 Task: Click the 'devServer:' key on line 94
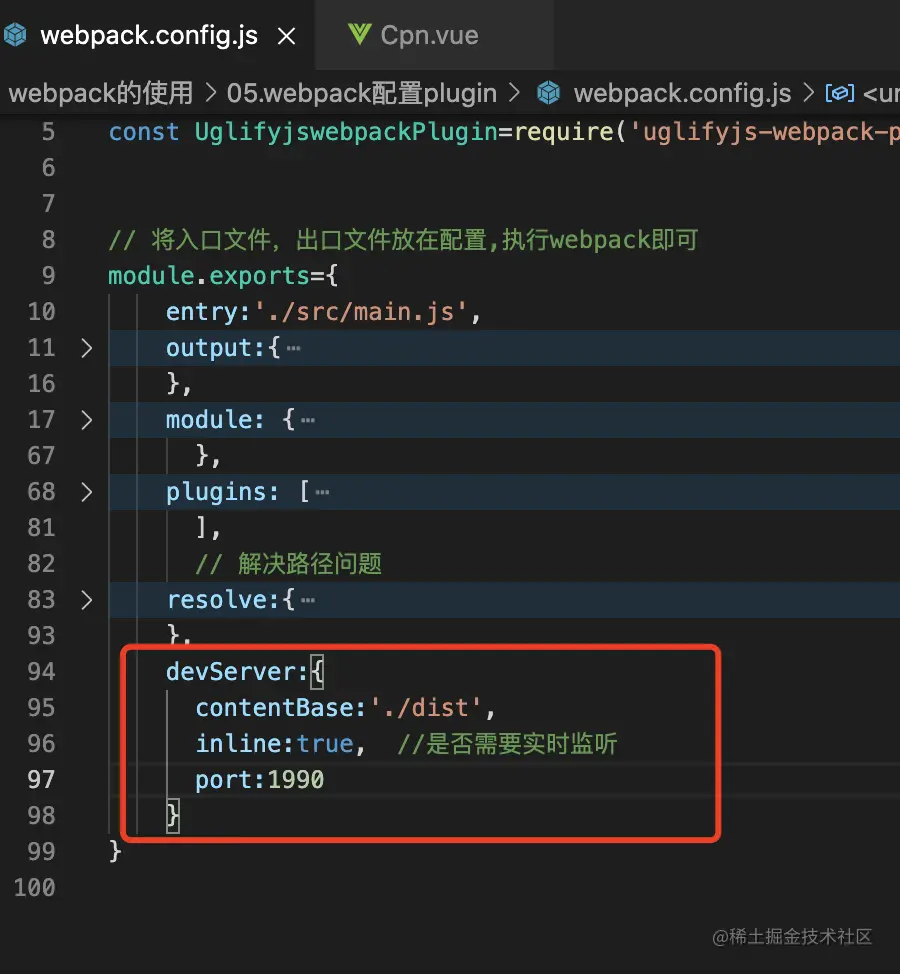click(237, 672)
